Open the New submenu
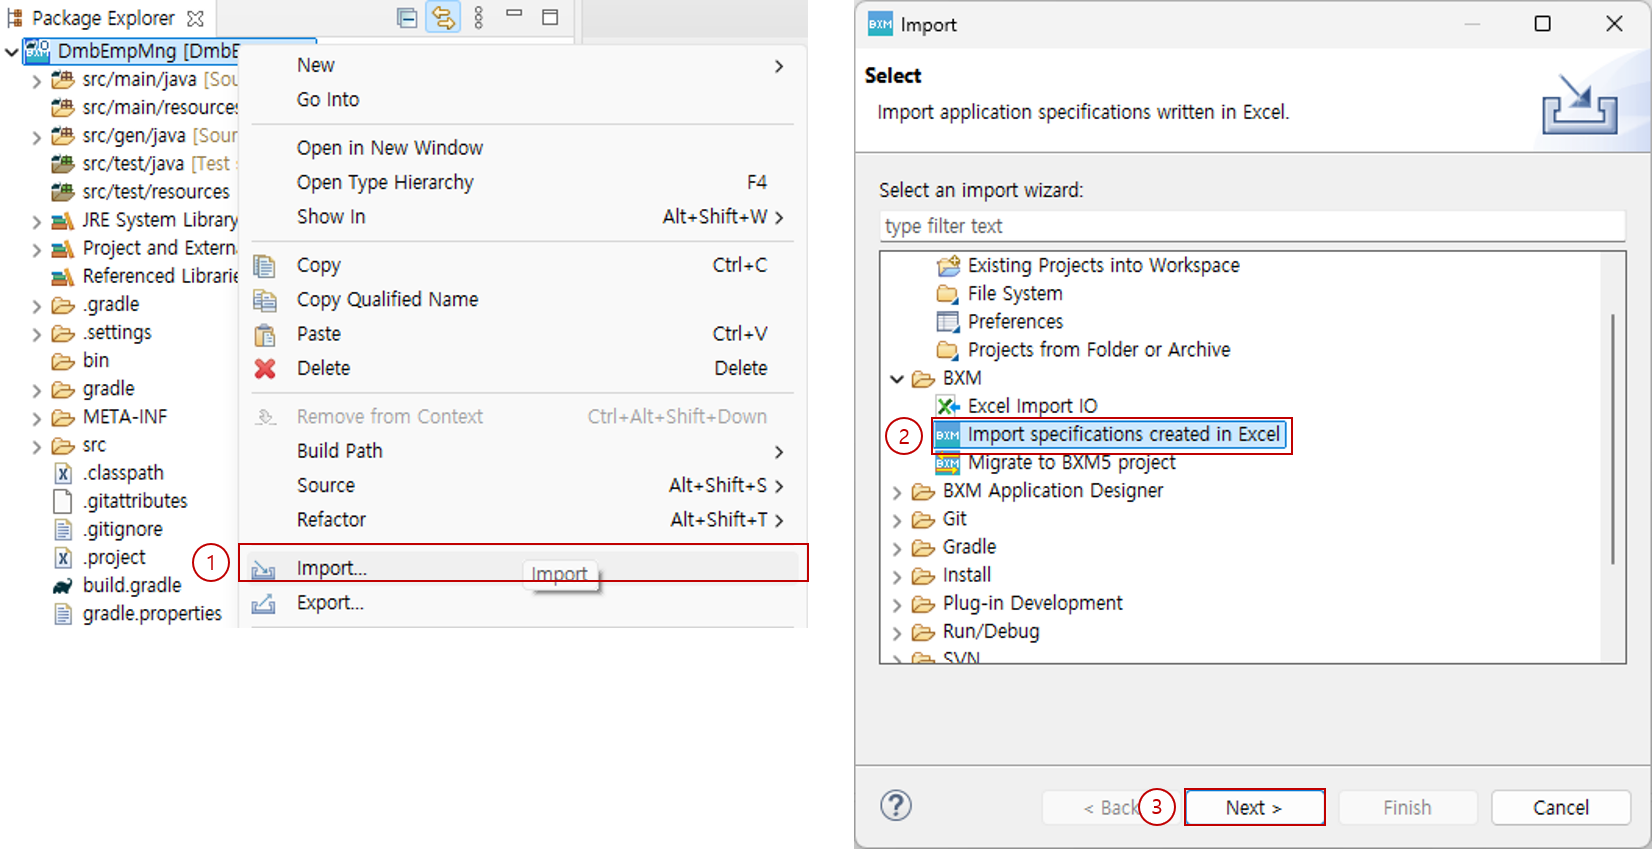This screenshot has height=849, width=1652. click(523, 65)
